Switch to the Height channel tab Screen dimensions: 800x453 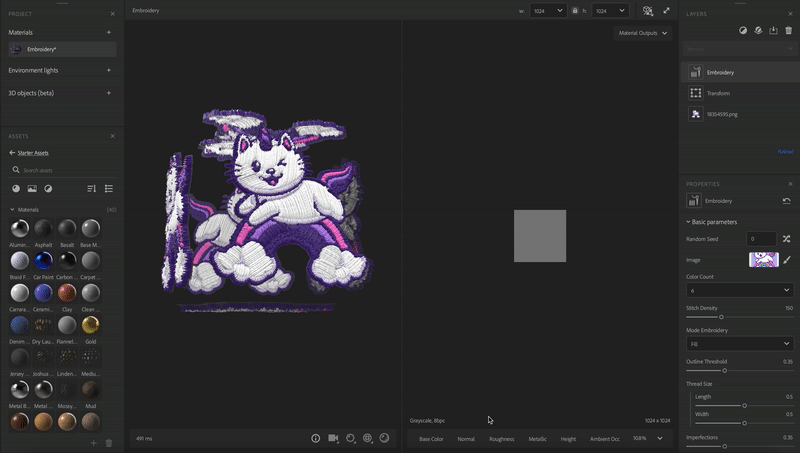[x=568, y=439]
